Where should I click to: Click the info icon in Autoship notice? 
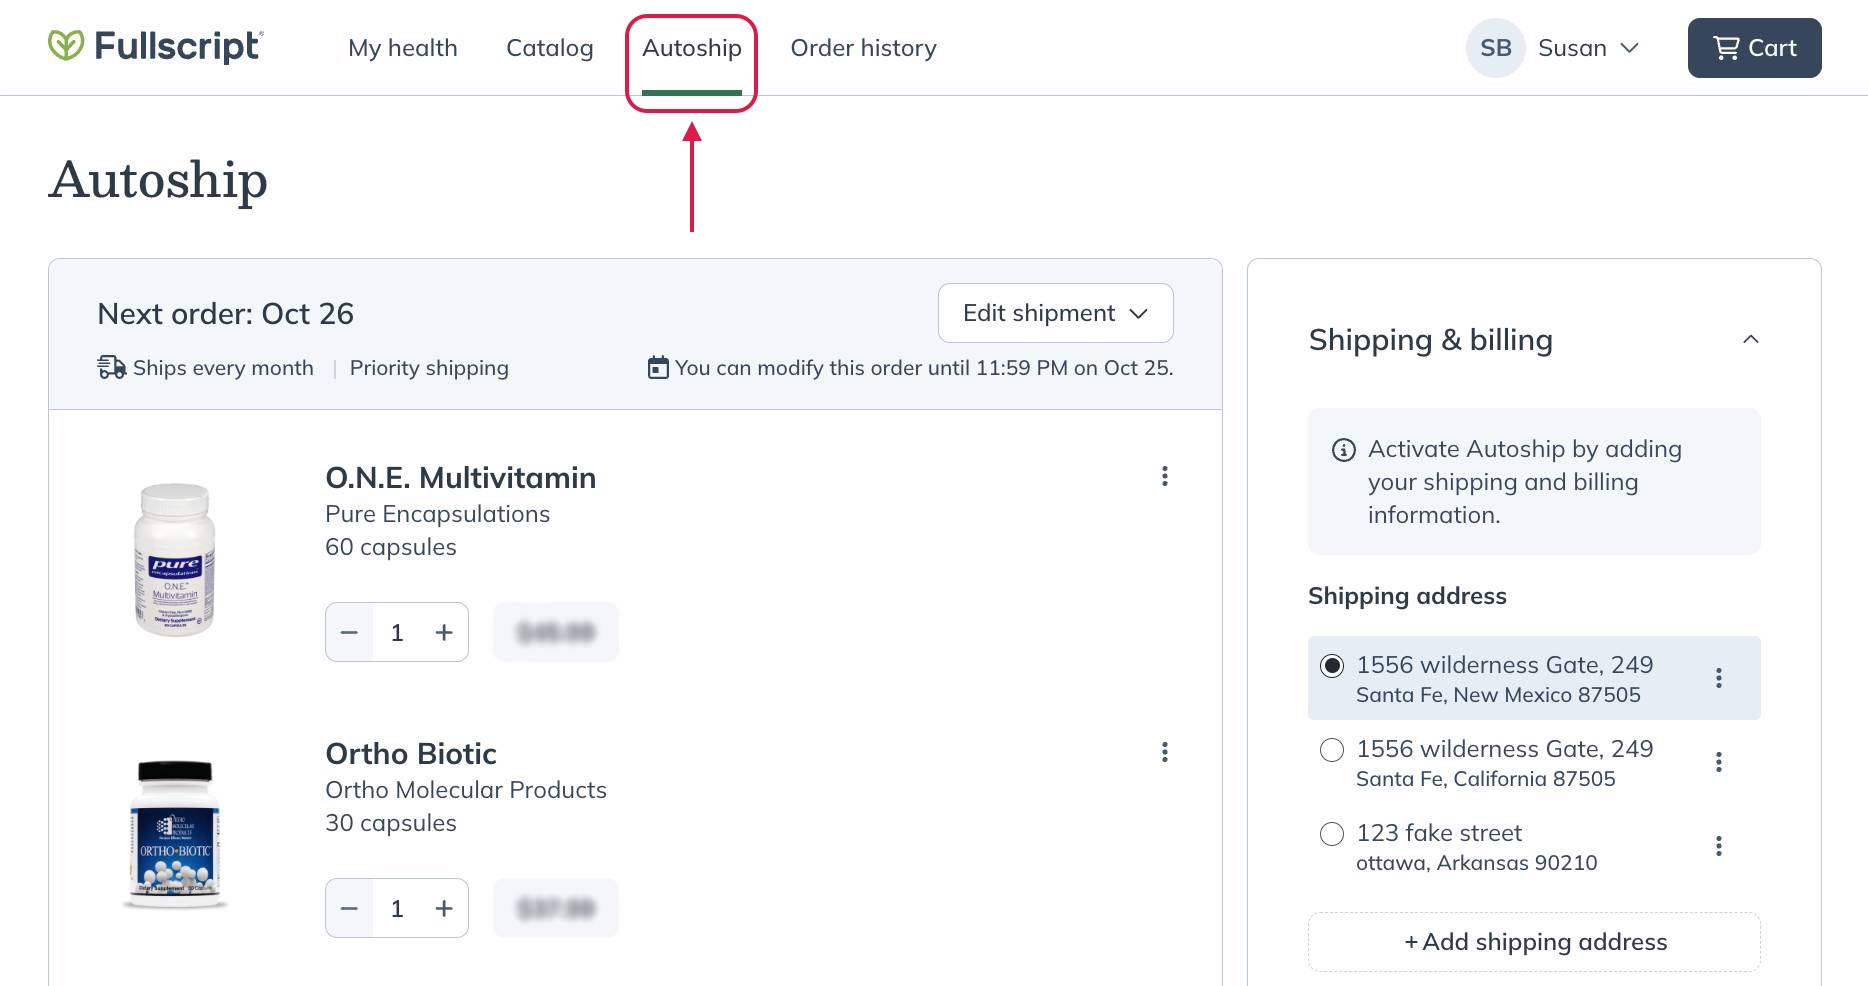(x=1343, y=450)
